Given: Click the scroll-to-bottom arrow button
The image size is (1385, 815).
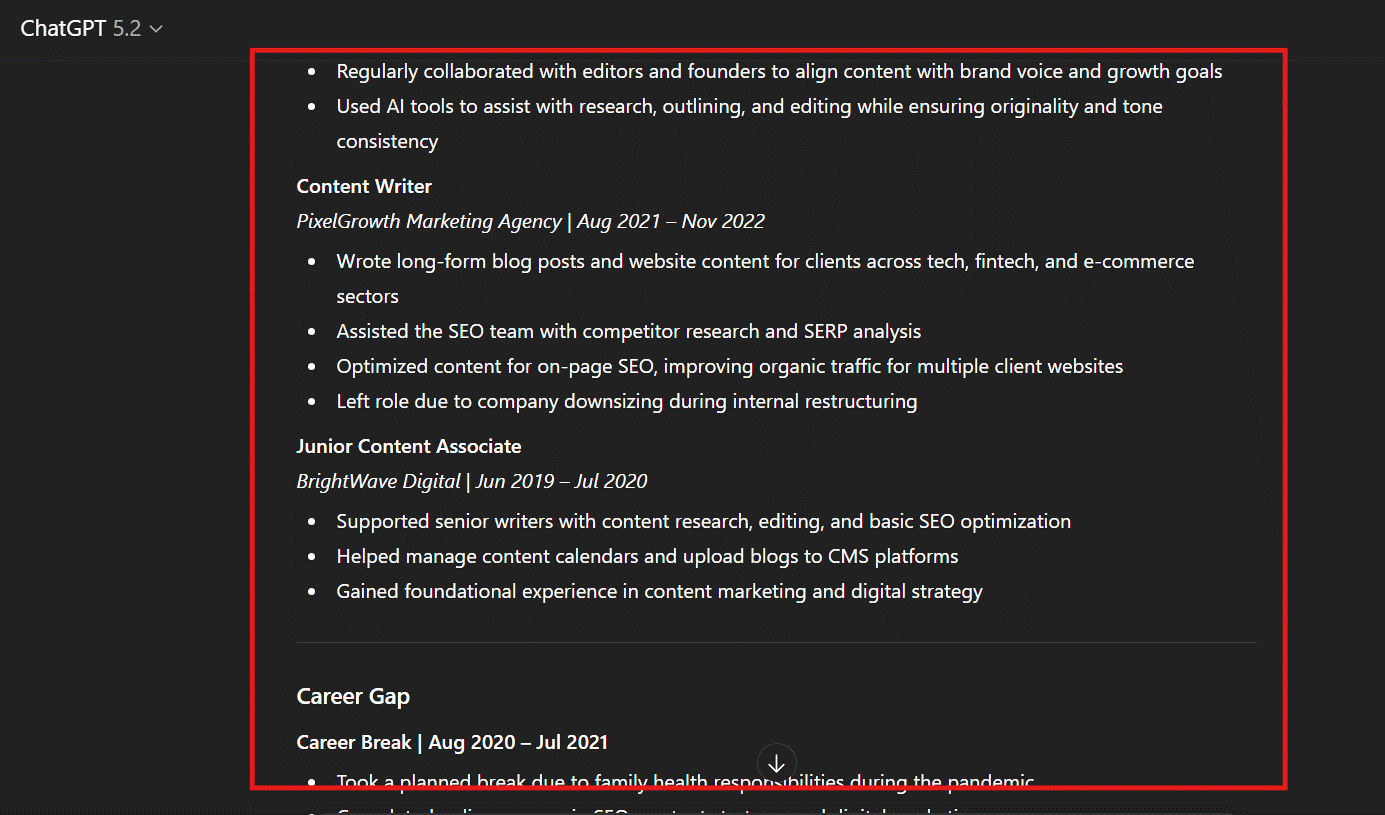Looking at the screenshot, I should (776, 763).
